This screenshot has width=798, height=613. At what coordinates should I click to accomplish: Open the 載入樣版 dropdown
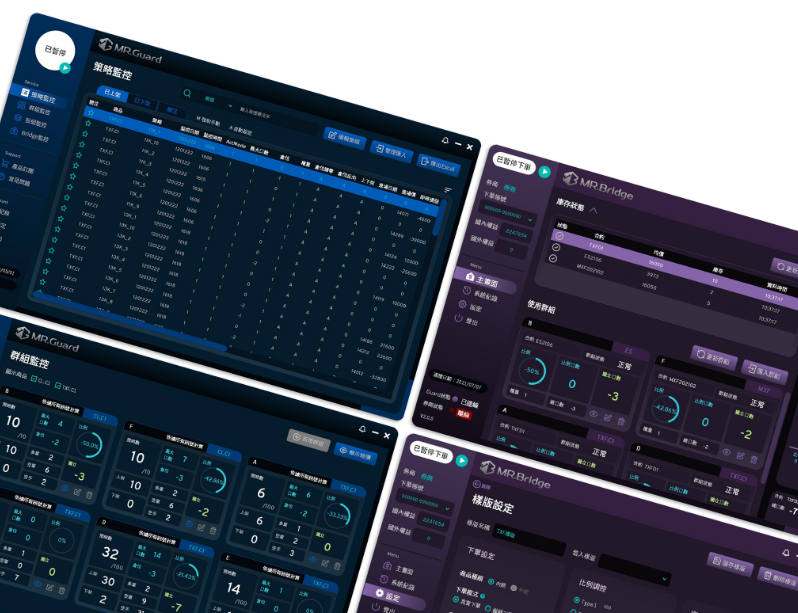coord(635,570)
